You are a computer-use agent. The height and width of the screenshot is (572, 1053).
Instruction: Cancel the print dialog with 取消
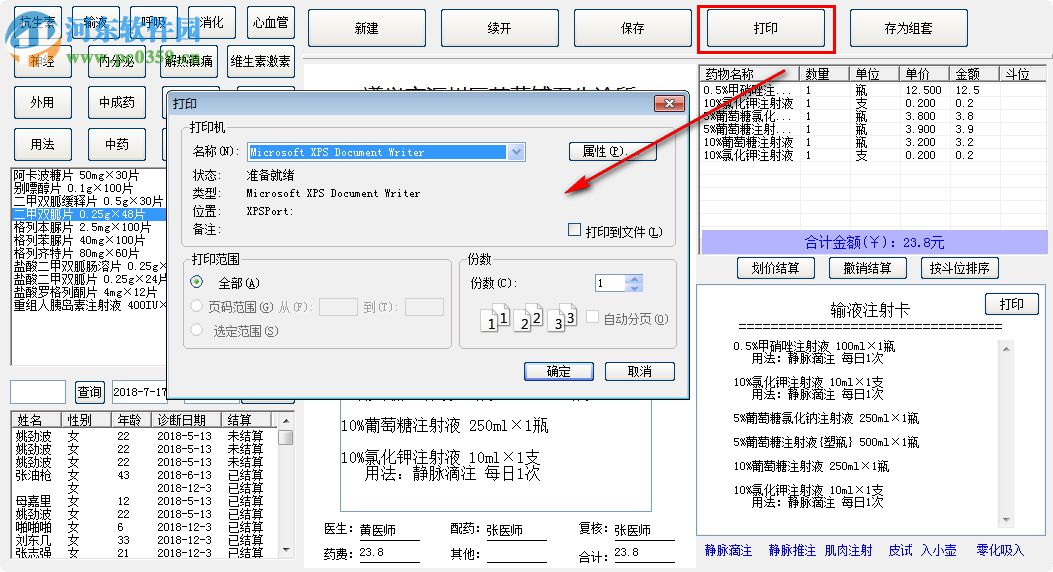pos(640,371)
